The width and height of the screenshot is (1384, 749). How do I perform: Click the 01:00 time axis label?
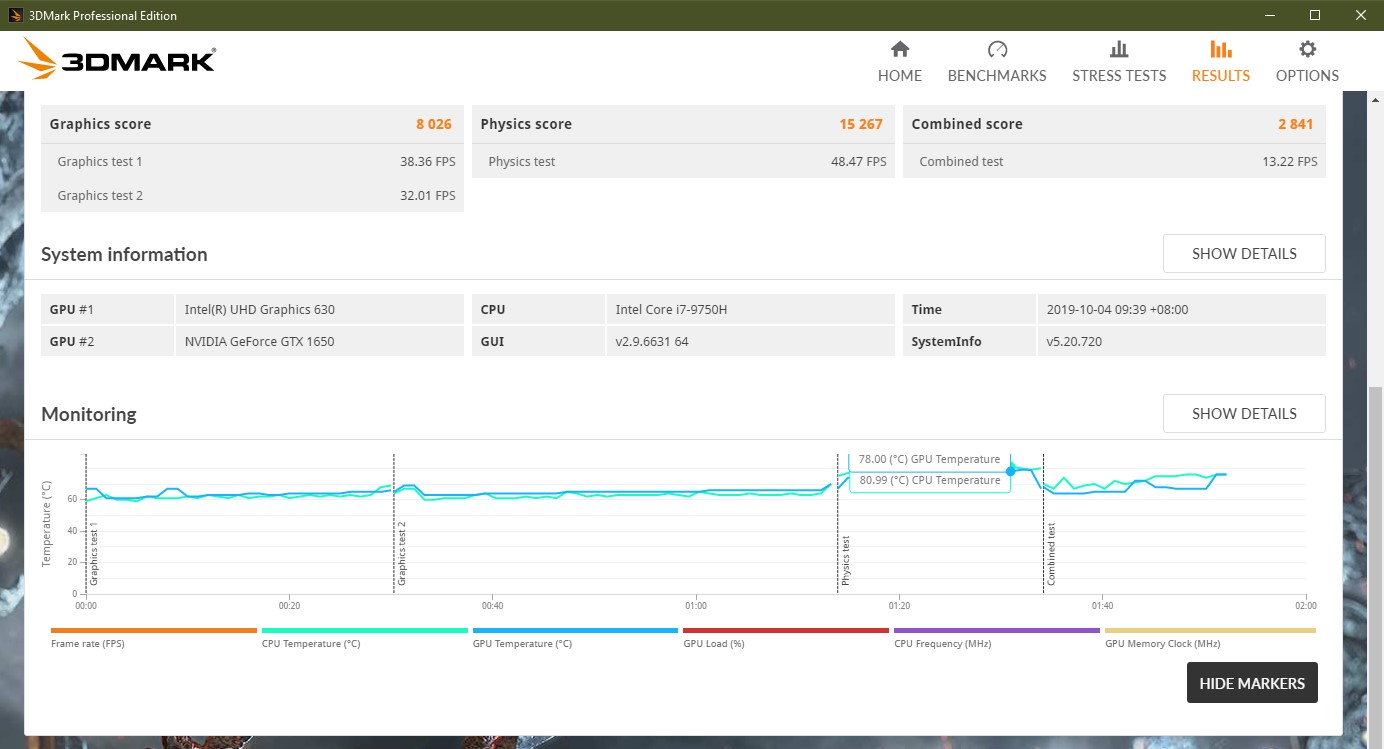coord(695,606)
